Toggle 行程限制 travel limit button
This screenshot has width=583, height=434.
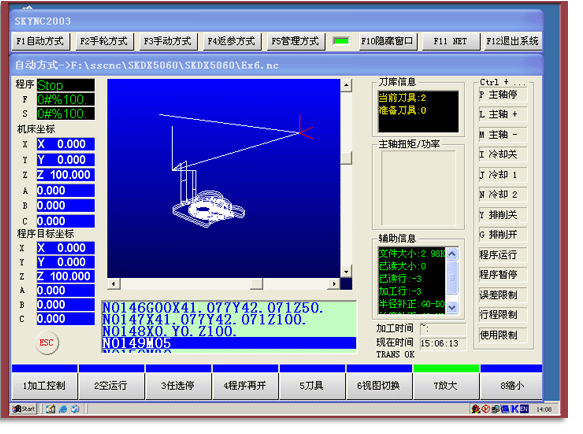(x=502, y=315)
